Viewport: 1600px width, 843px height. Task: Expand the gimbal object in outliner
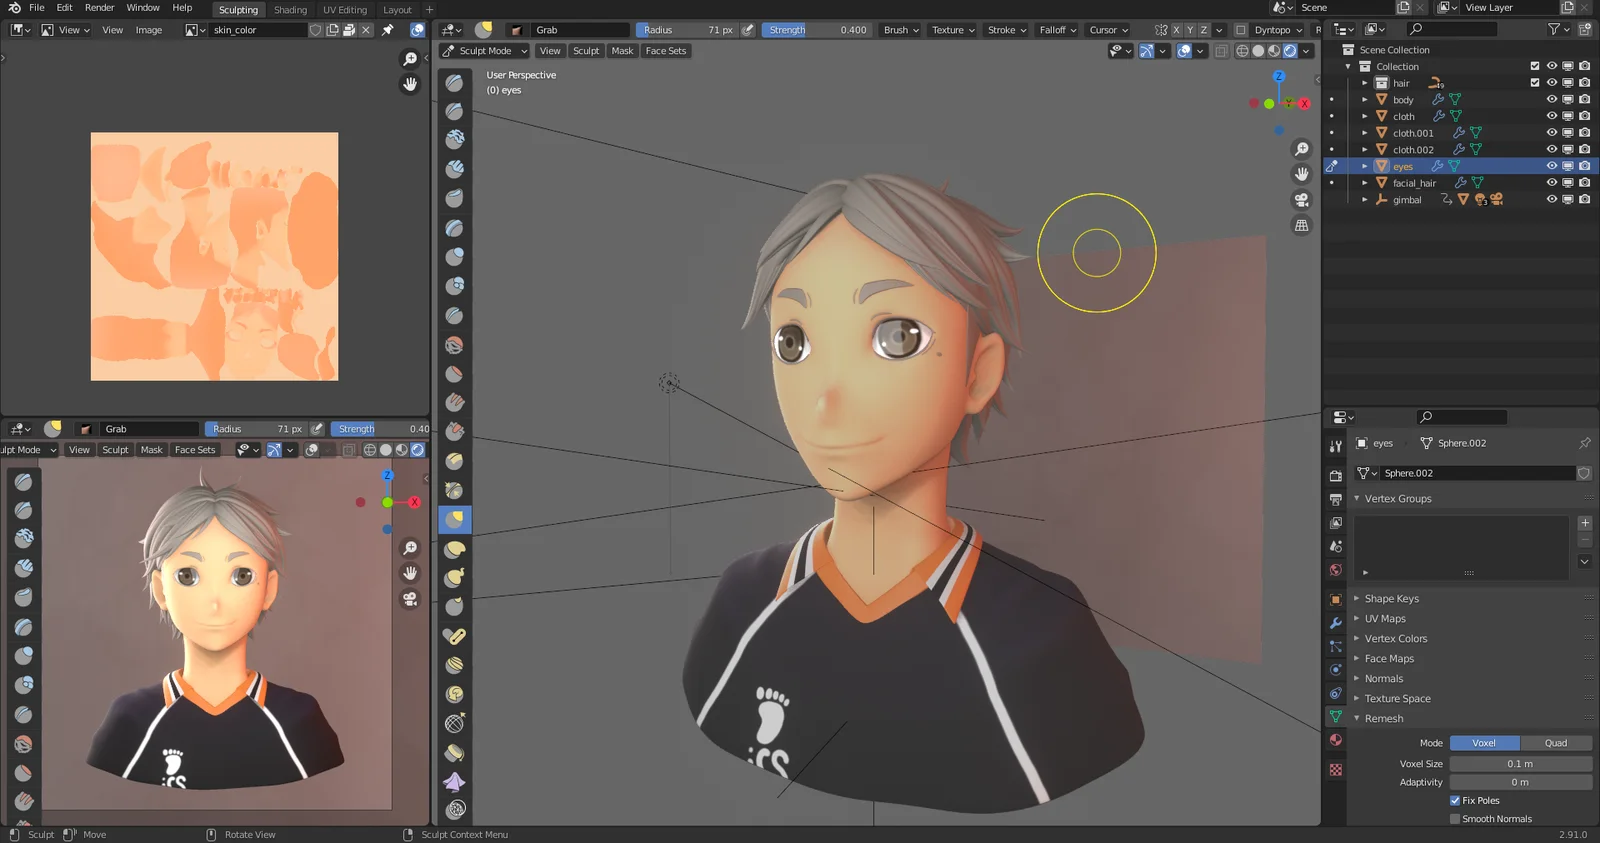tap(1365, 200)
